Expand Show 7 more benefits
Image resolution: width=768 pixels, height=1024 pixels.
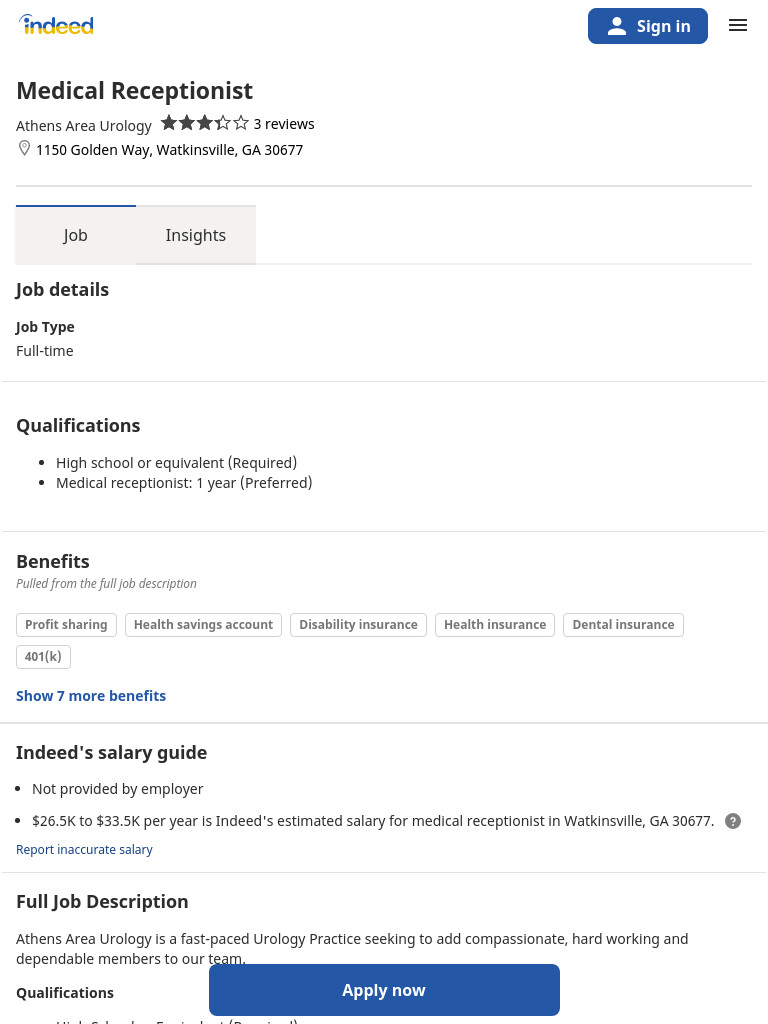[91, 696]
